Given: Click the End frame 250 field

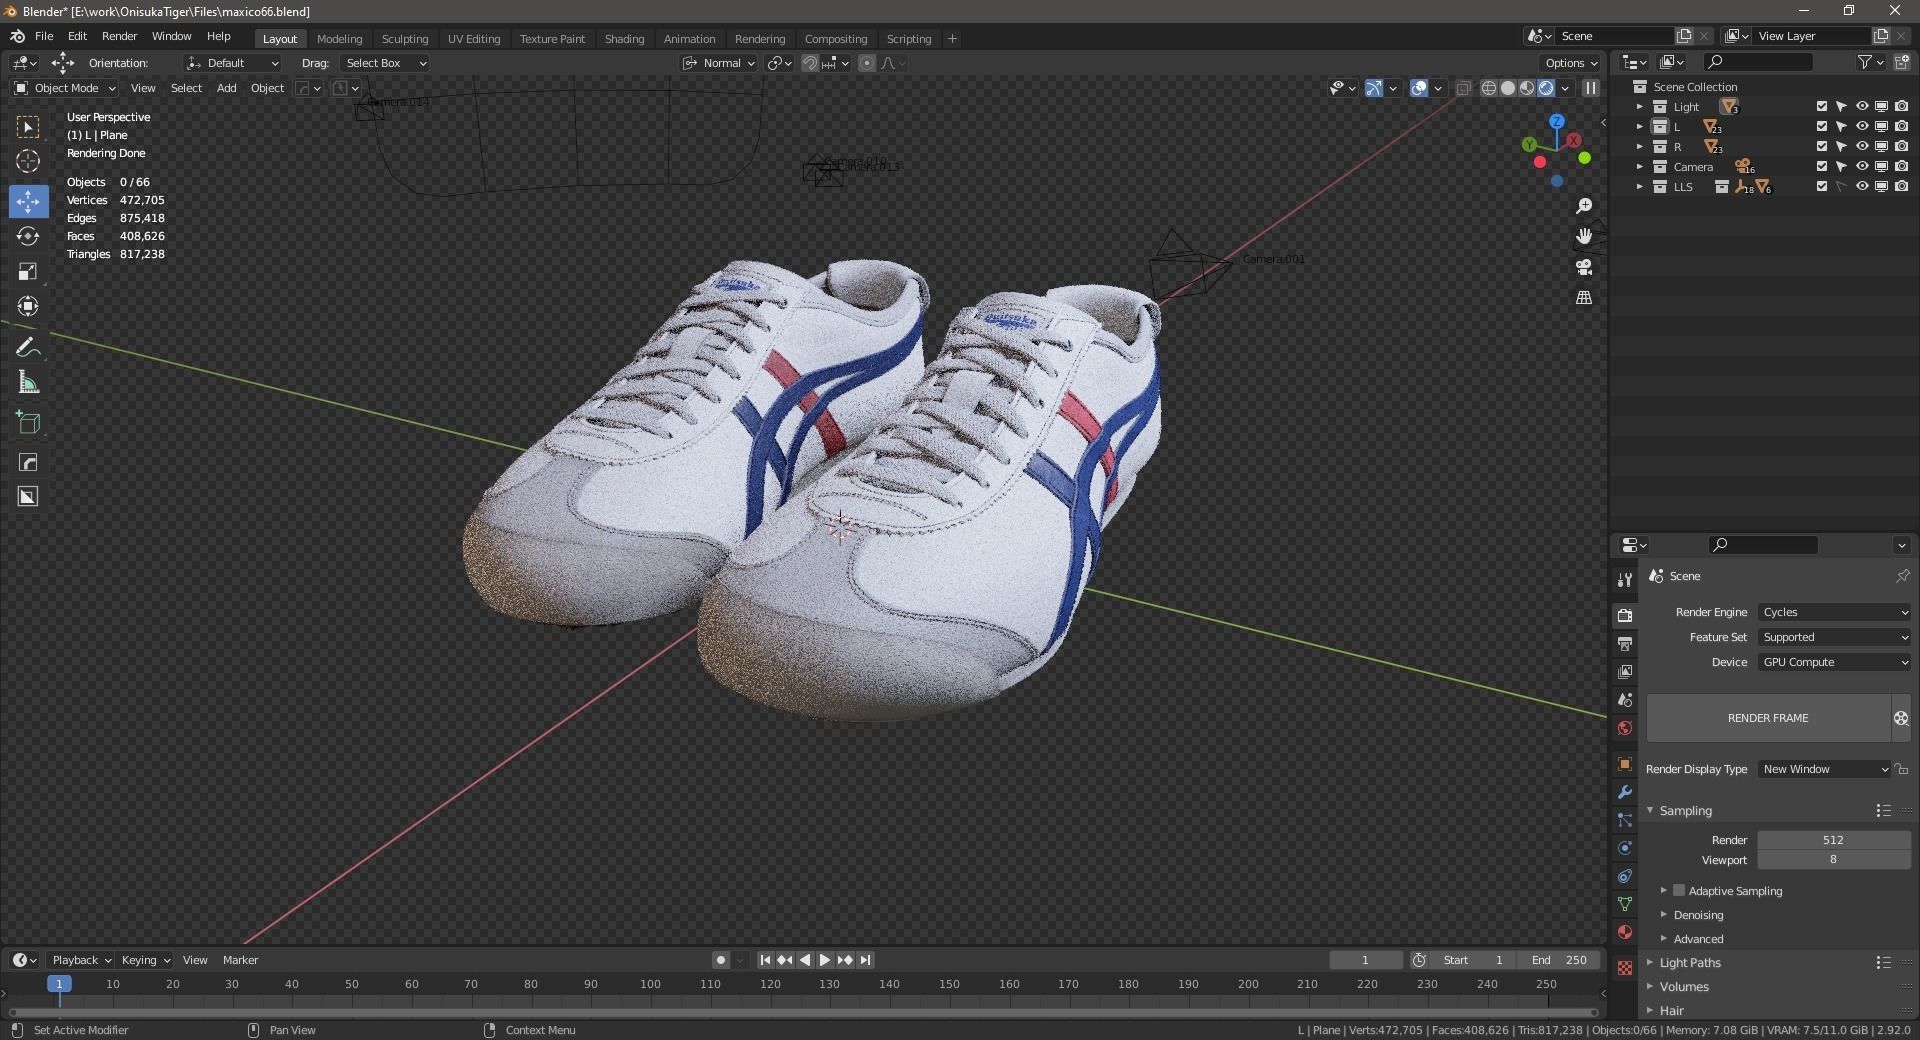Looking at the screenshot, I should pos(1560,960).
